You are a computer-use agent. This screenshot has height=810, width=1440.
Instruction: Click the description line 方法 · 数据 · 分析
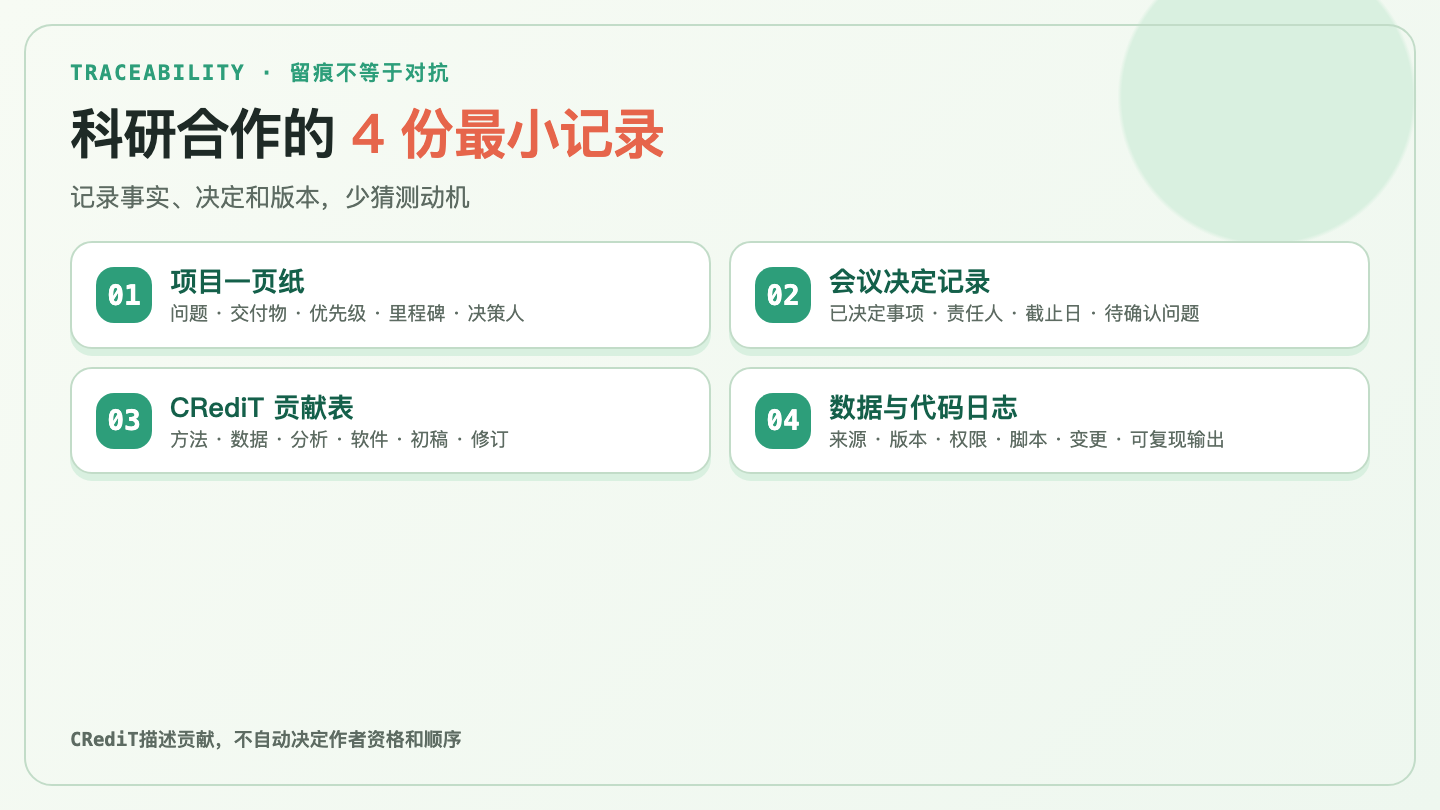pos(339,440)
